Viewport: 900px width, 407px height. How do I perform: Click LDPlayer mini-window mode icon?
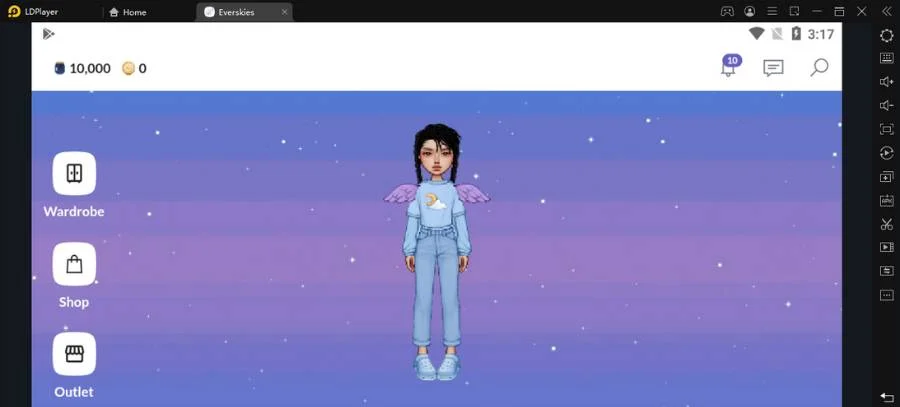(794, 11)
